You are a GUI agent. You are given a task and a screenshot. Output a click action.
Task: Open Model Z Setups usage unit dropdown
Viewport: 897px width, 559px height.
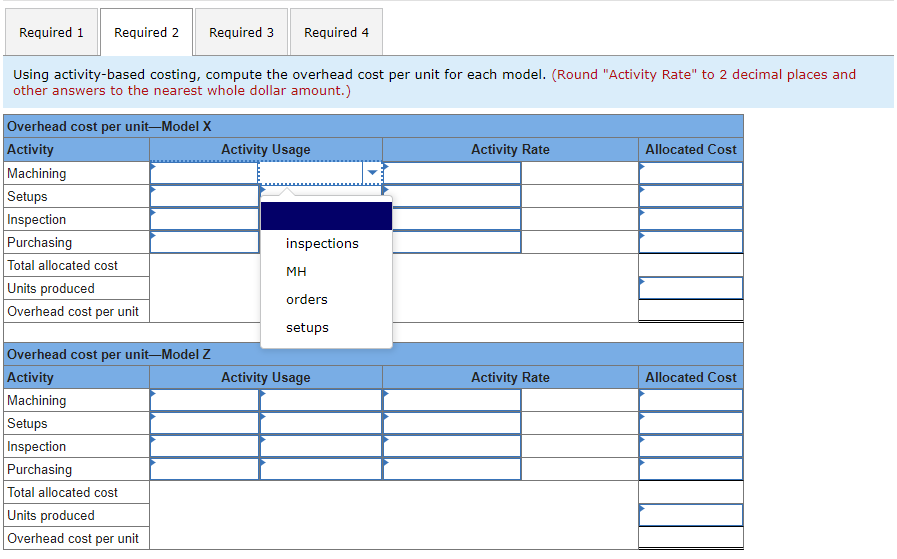pos(320,423)
